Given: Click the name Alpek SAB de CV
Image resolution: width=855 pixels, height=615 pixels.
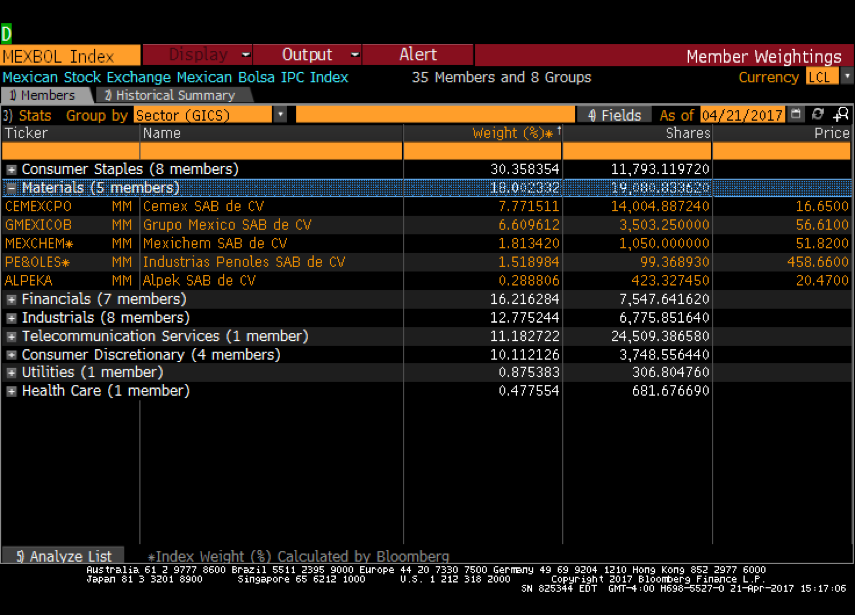Looking at the screenshot, I should (x=199, y=281).
